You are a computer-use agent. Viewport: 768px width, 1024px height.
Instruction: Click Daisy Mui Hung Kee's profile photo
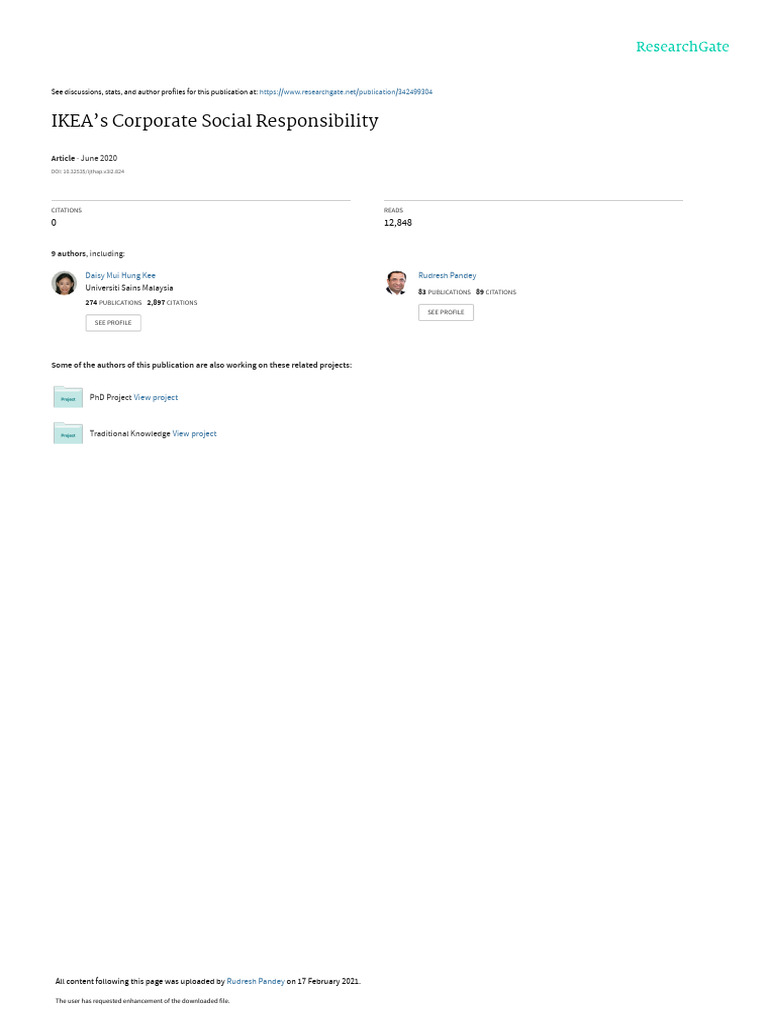[x=64, y=283]
